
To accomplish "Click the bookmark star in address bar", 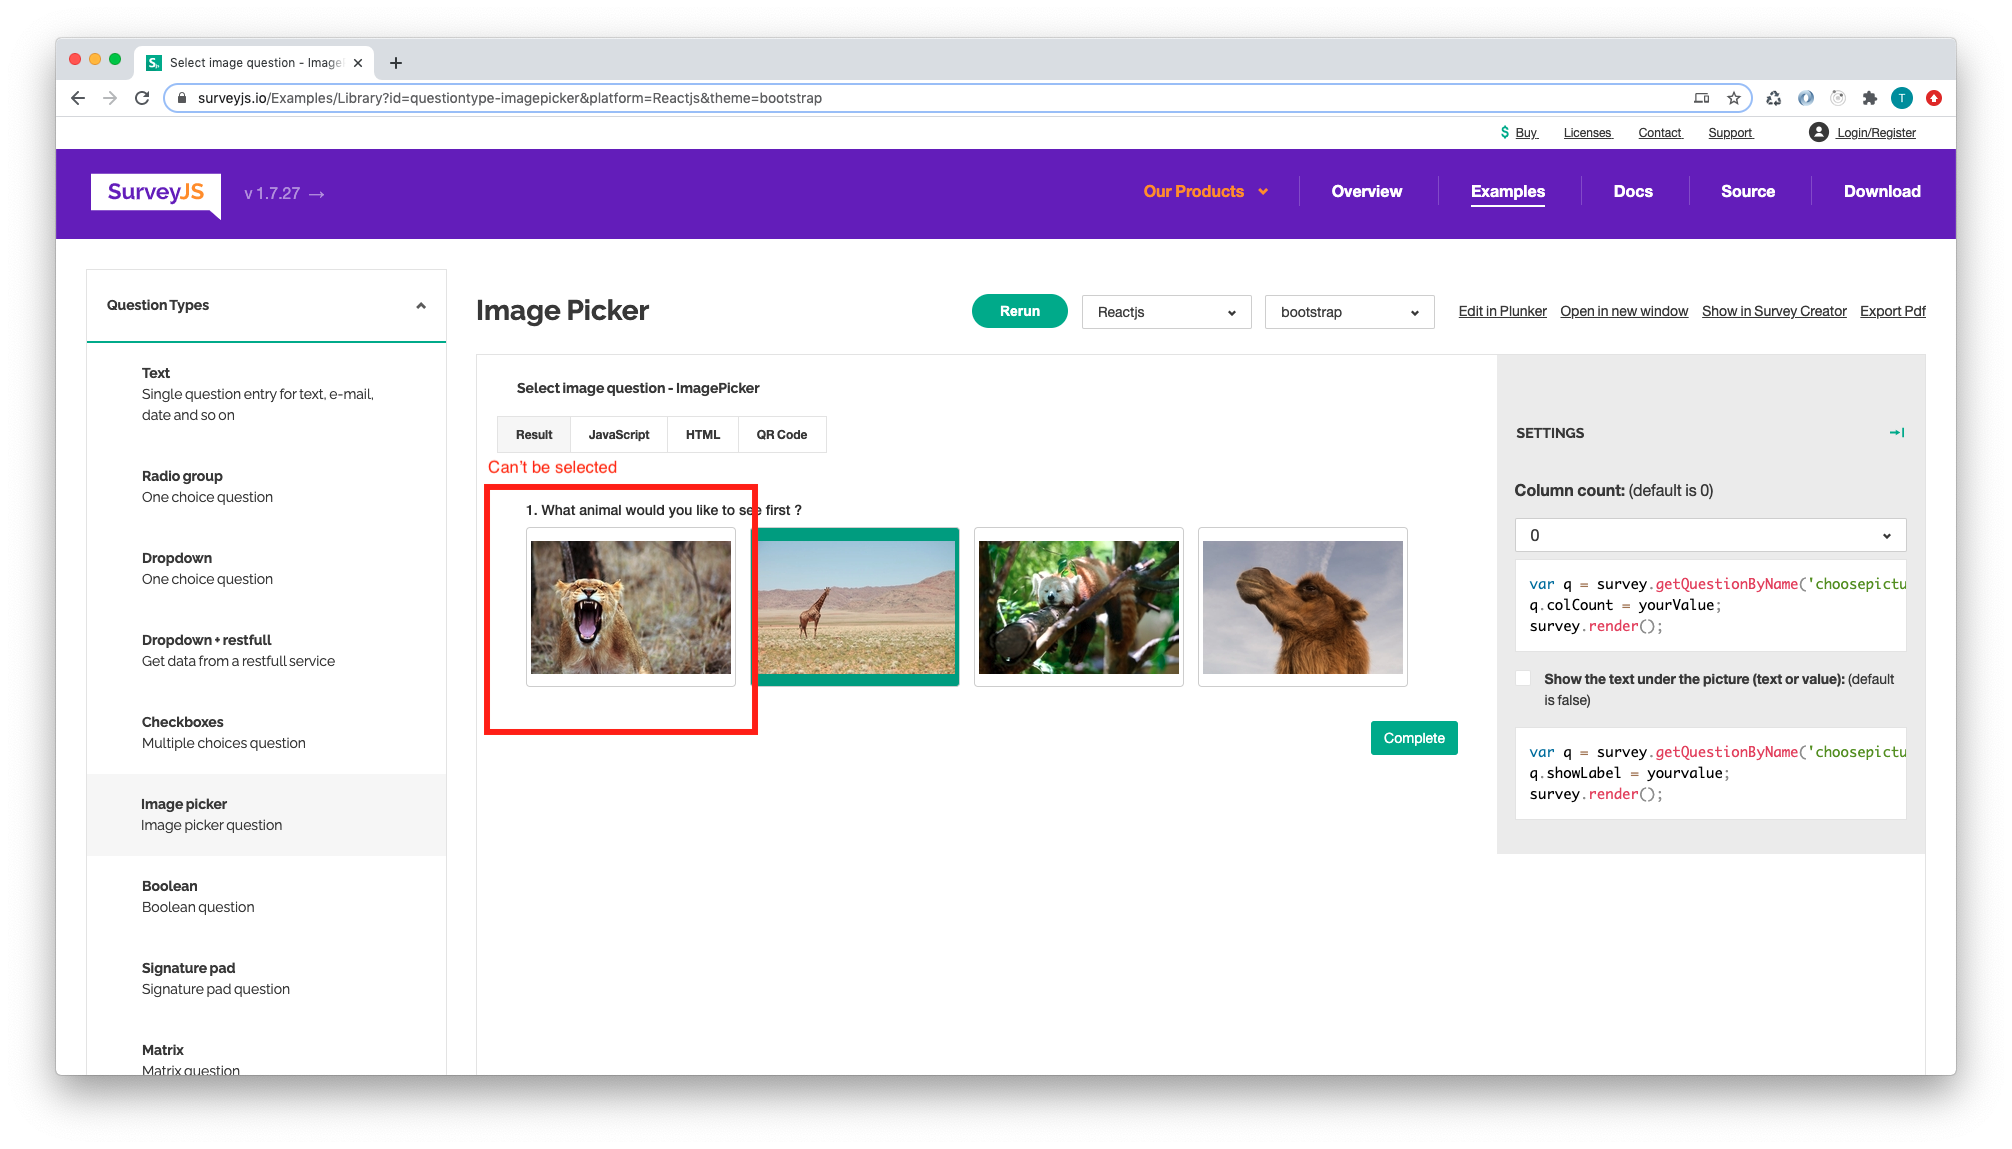I will [1733, 98].
